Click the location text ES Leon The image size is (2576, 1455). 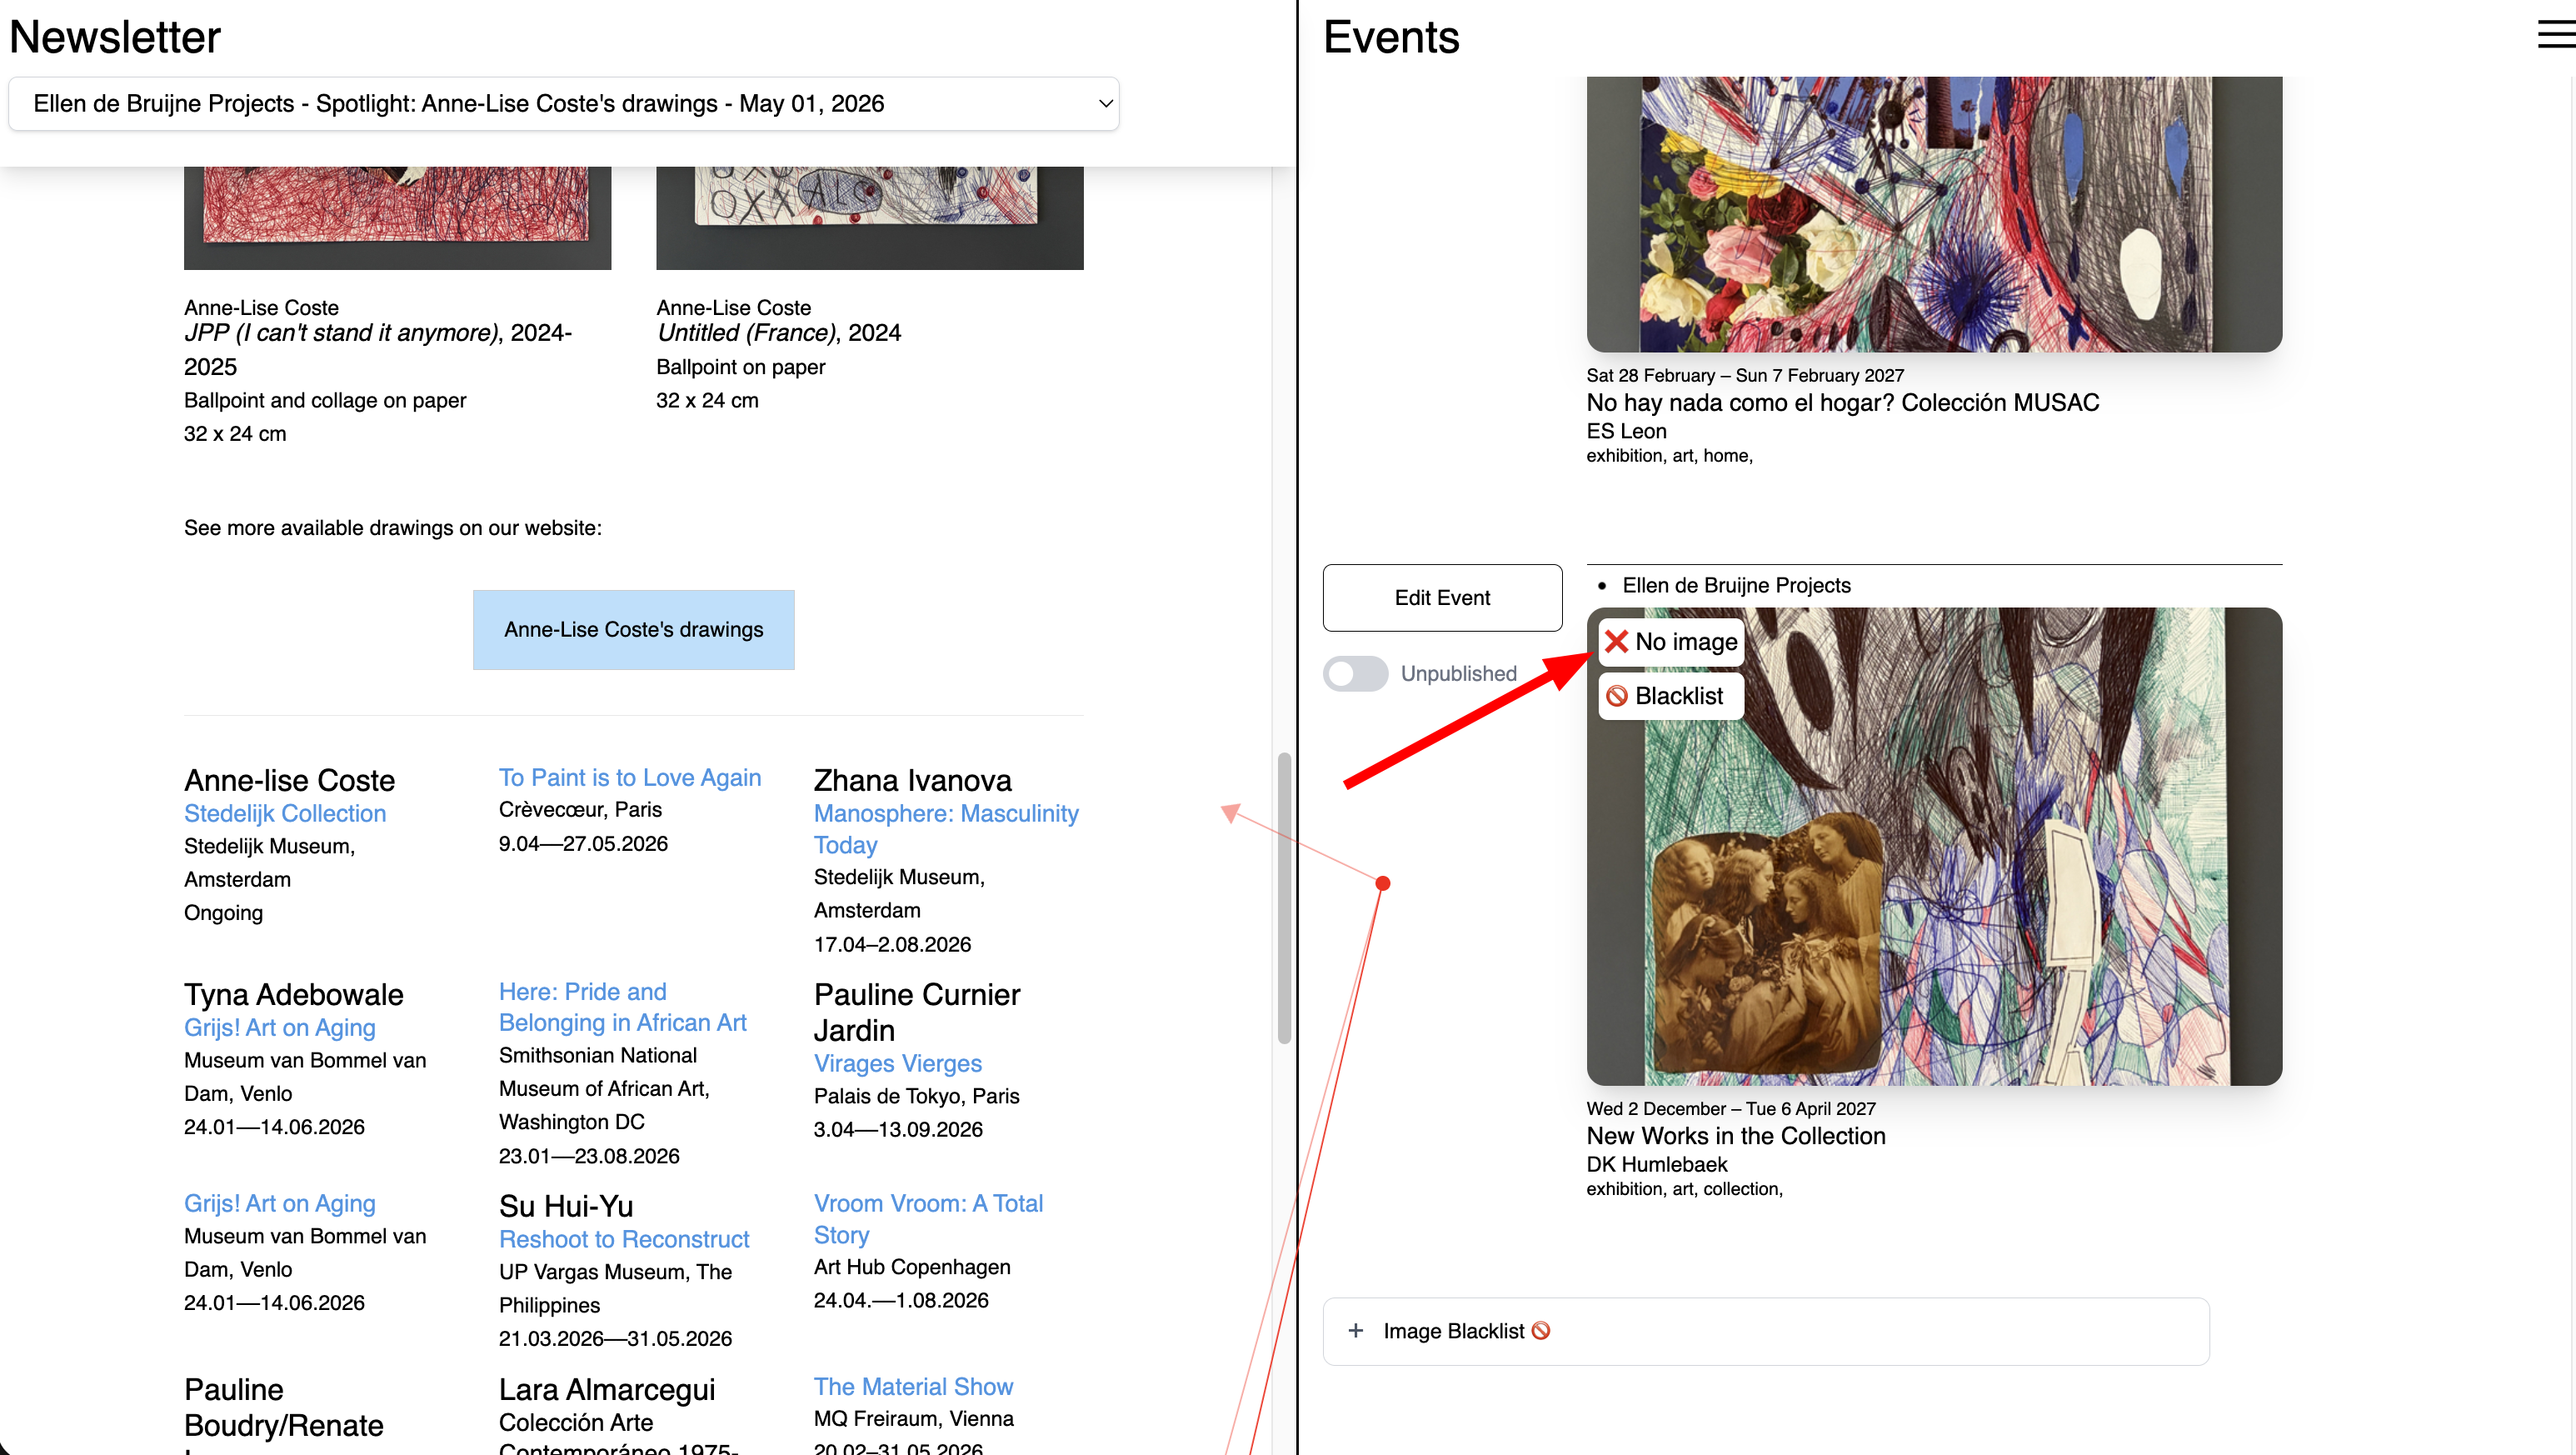click(1627, 432)
